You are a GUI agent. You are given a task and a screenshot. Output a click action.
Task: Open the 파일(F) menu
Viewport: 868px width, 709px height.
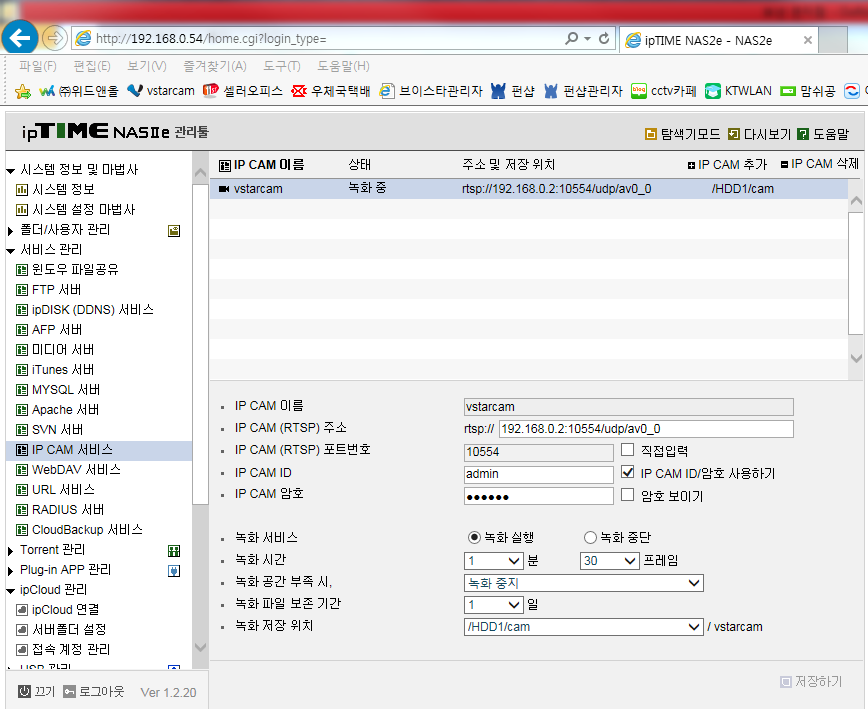(x=38, y=66)
